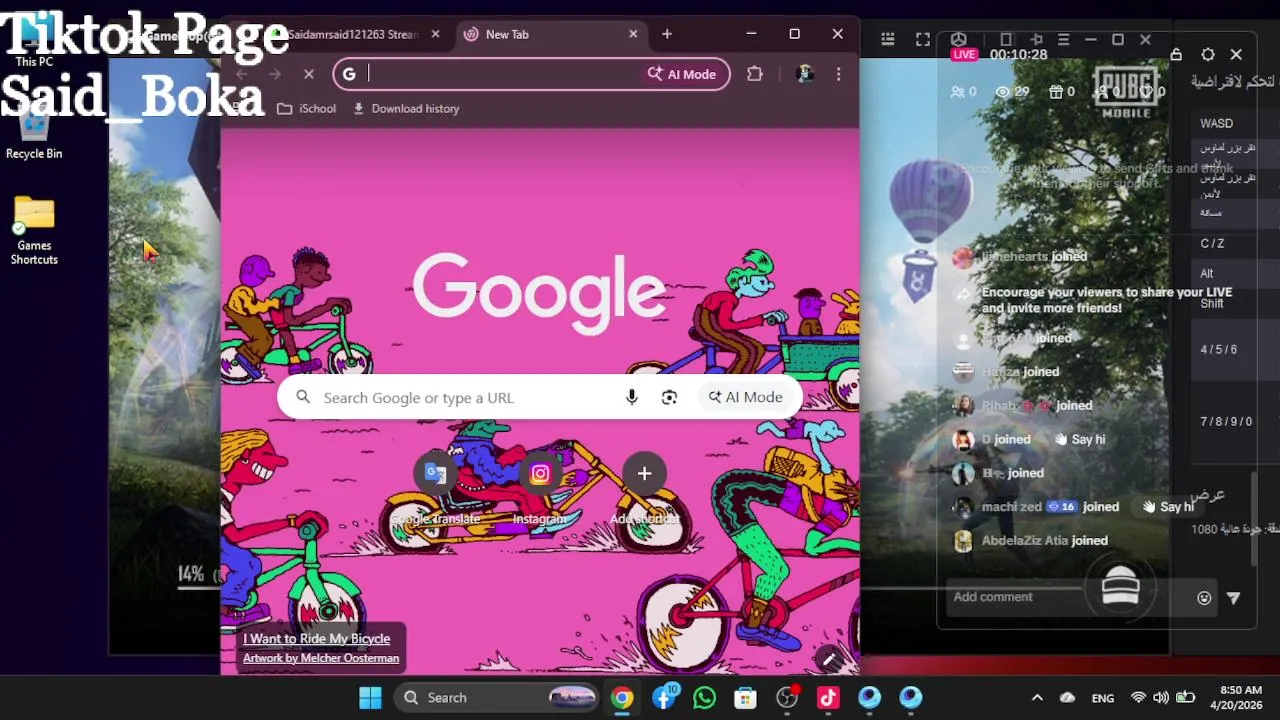Start voice search with the microphone

coord(631,397)
